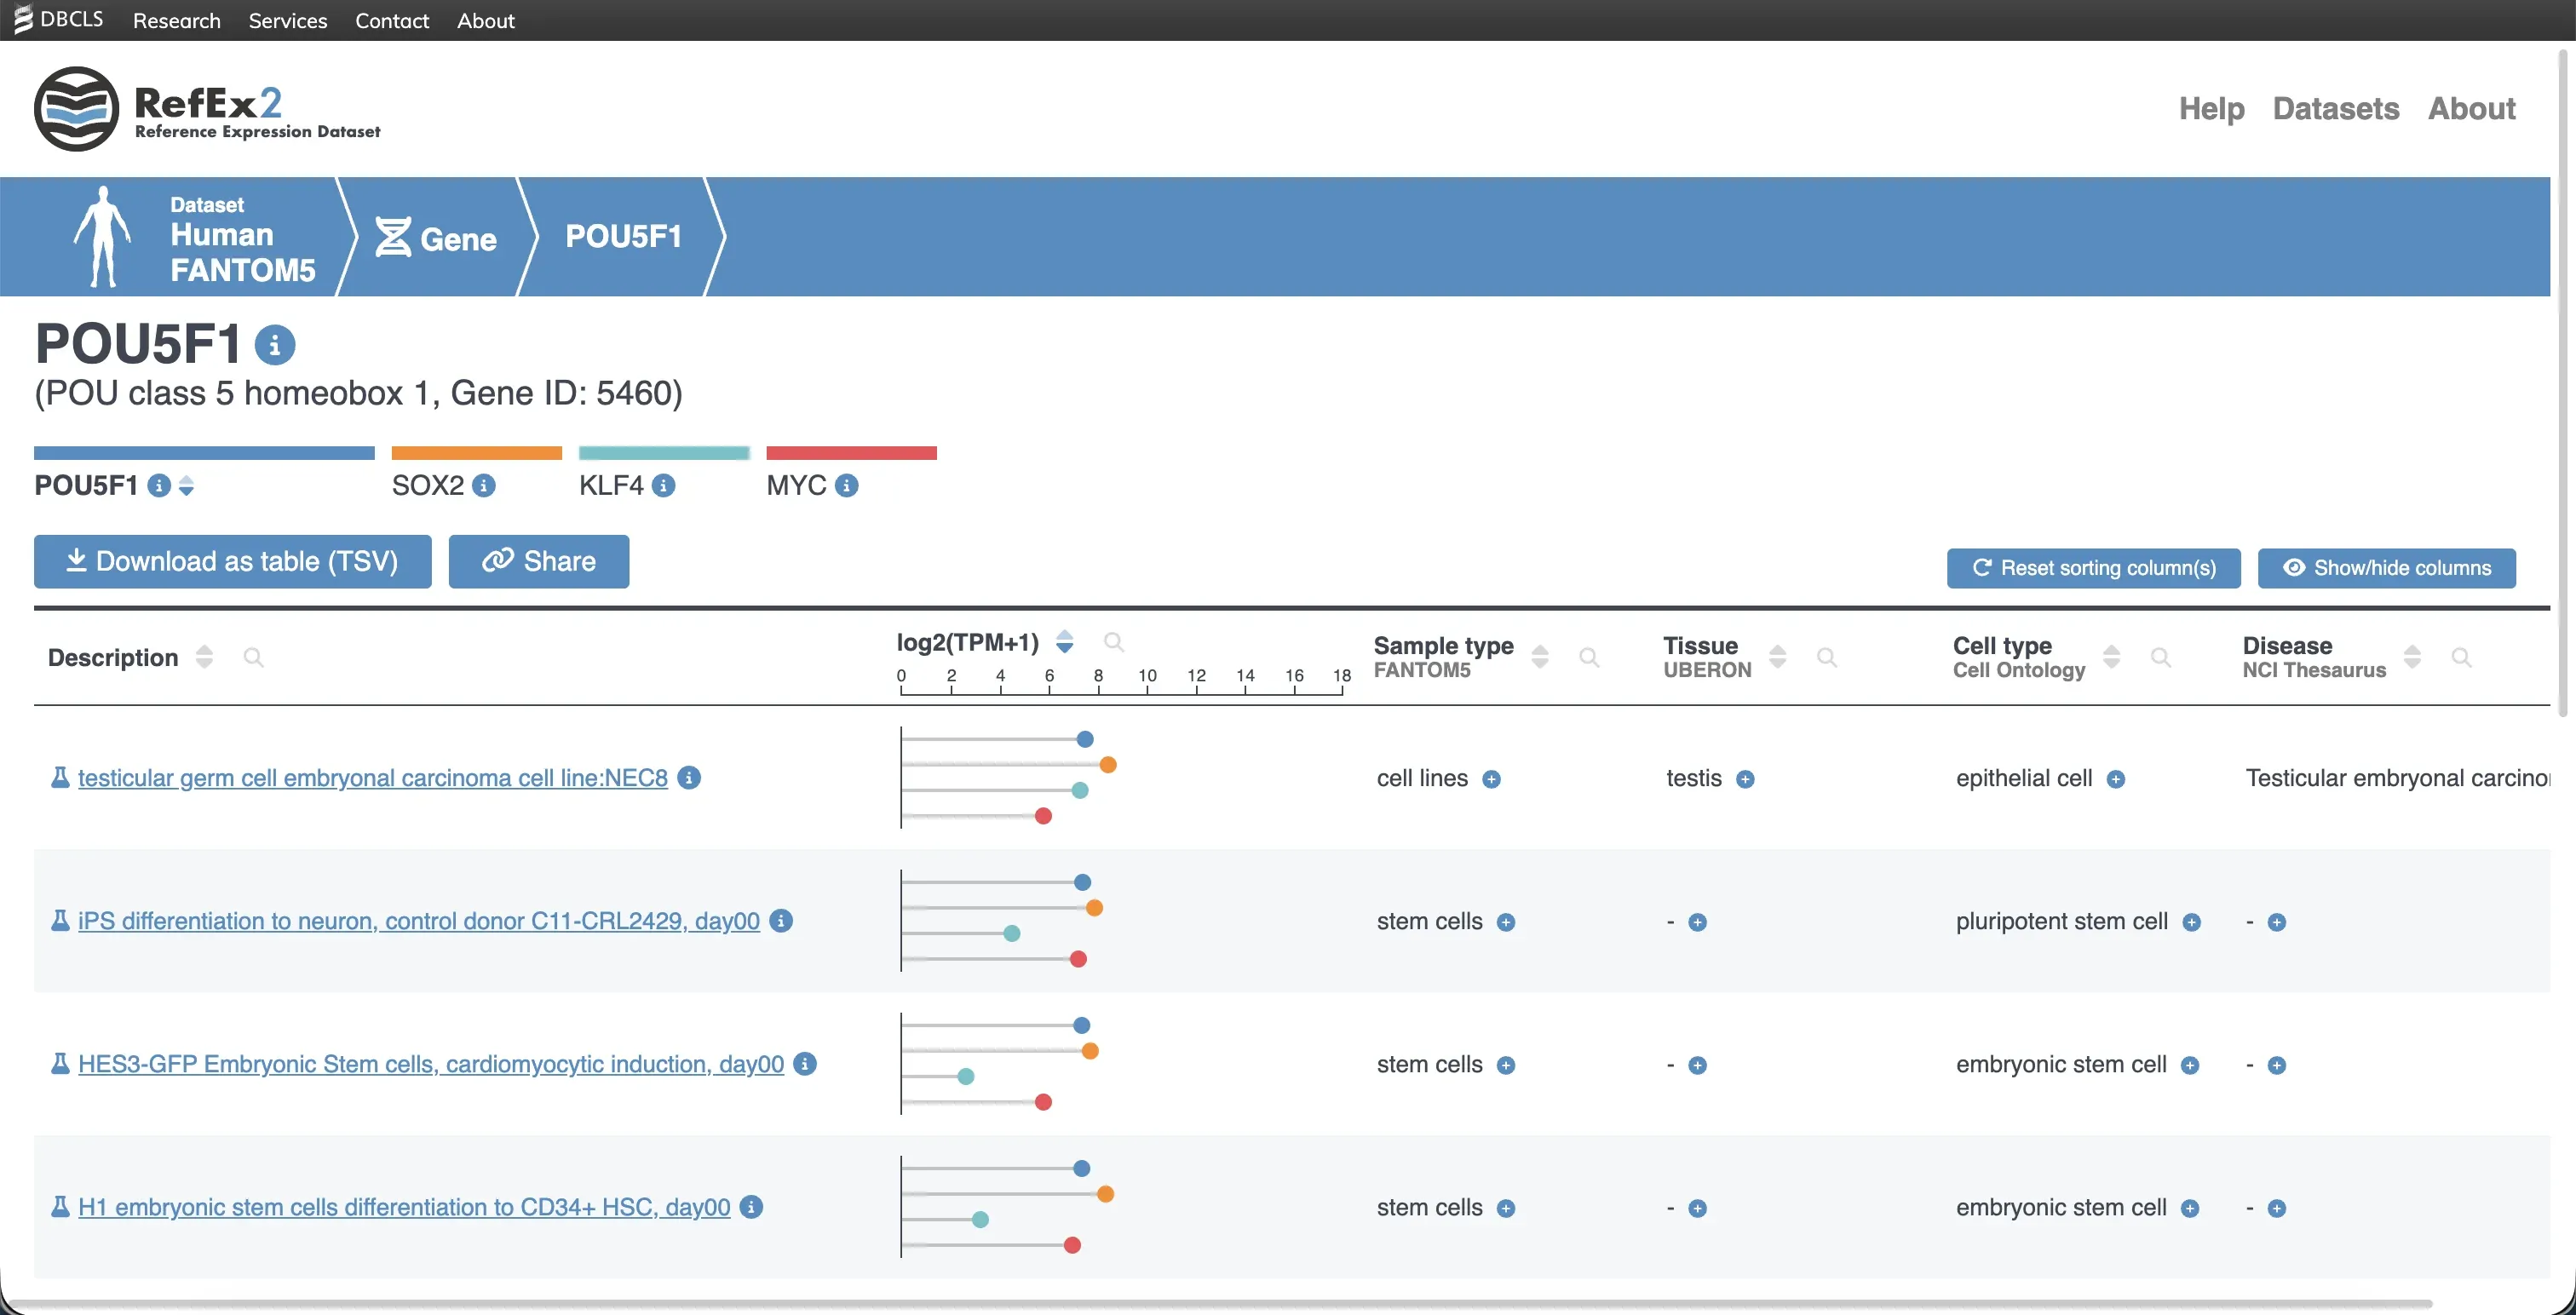Screen dimensions: 2576x1315
Task: Sort by Cell type column arrows
Action: 2112,657
